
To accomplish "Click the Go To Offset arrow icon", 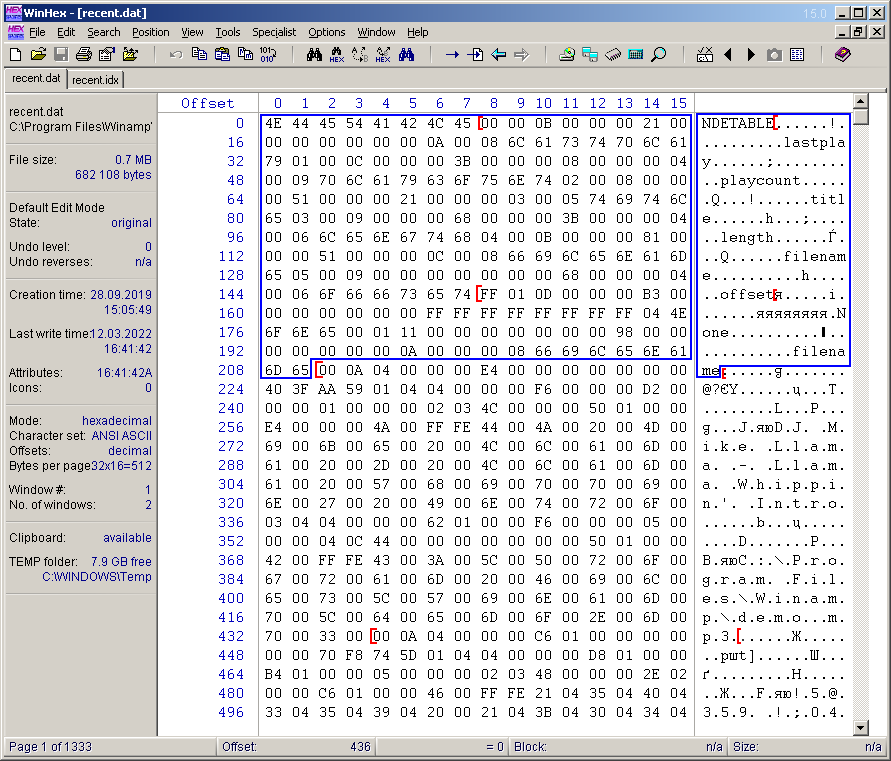I will pyautogui.click(x=453, y=55).
